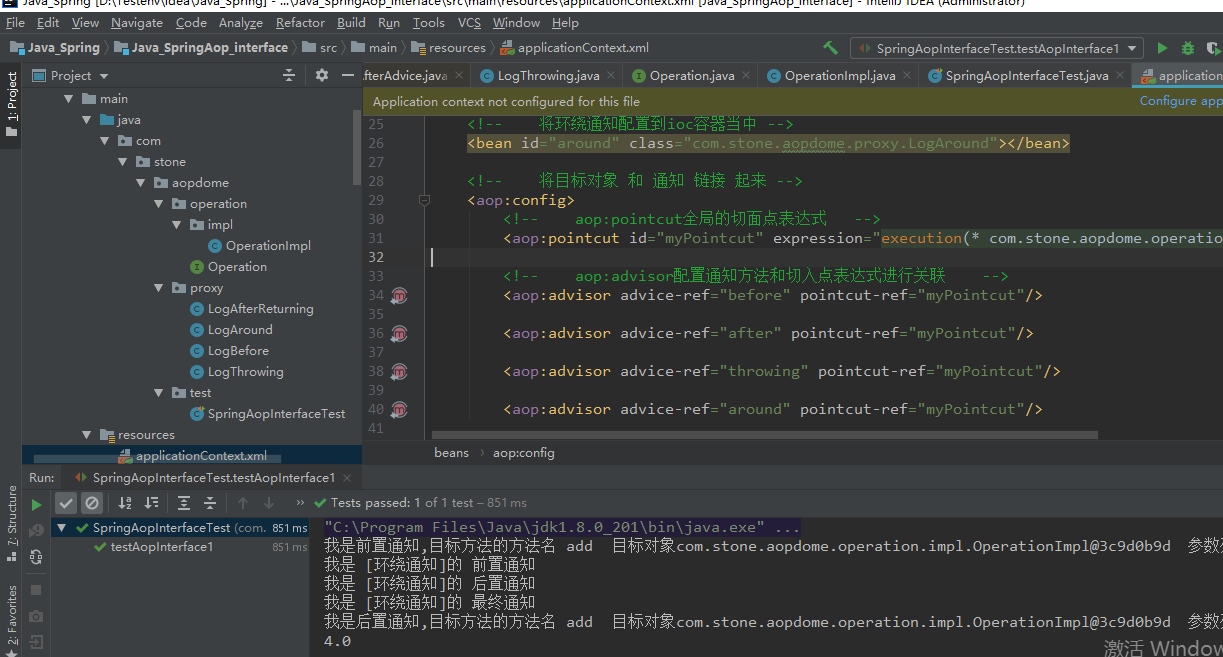Click resources in navigation bar
Viewport: 1223px width, 657px height.
448,48
